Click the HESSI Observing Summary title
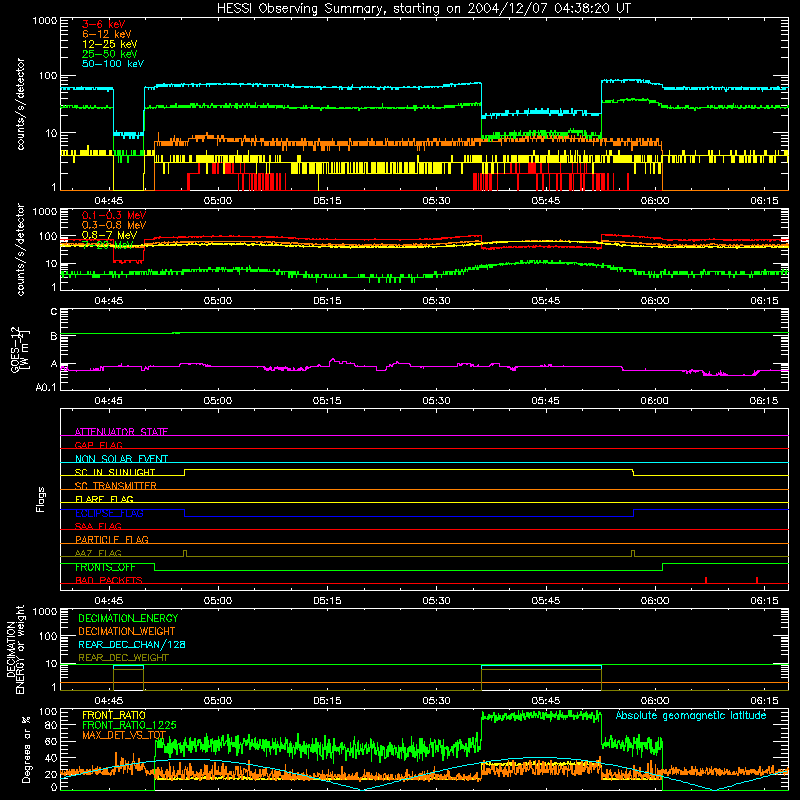Viewport: 800px width, 800px height. (x=424, y=9)
